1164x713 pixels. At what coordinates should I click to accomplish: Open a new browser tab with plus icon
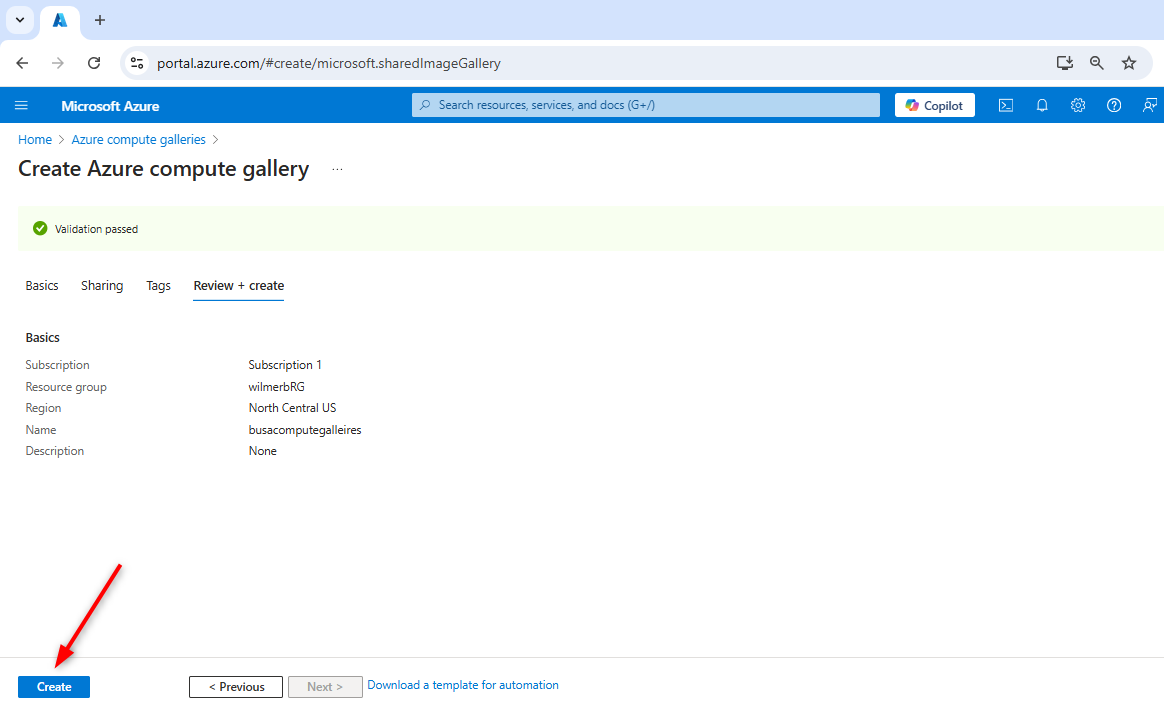coord(100,20)
